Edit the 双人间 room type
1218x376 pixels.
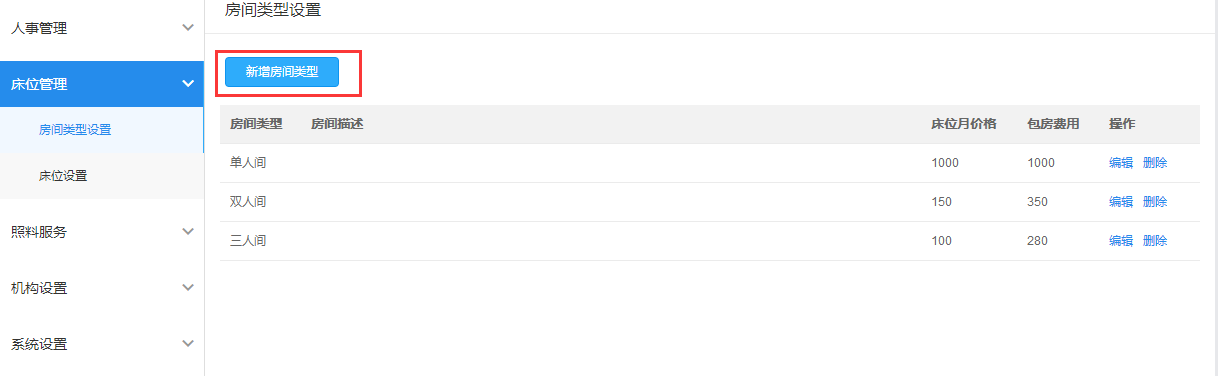pos(1121,202)
